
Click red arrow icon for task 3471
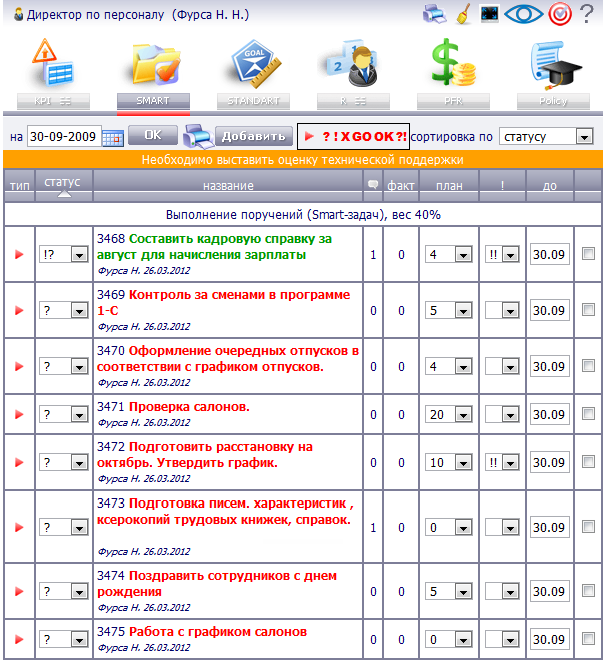click(x=19, y=415)
